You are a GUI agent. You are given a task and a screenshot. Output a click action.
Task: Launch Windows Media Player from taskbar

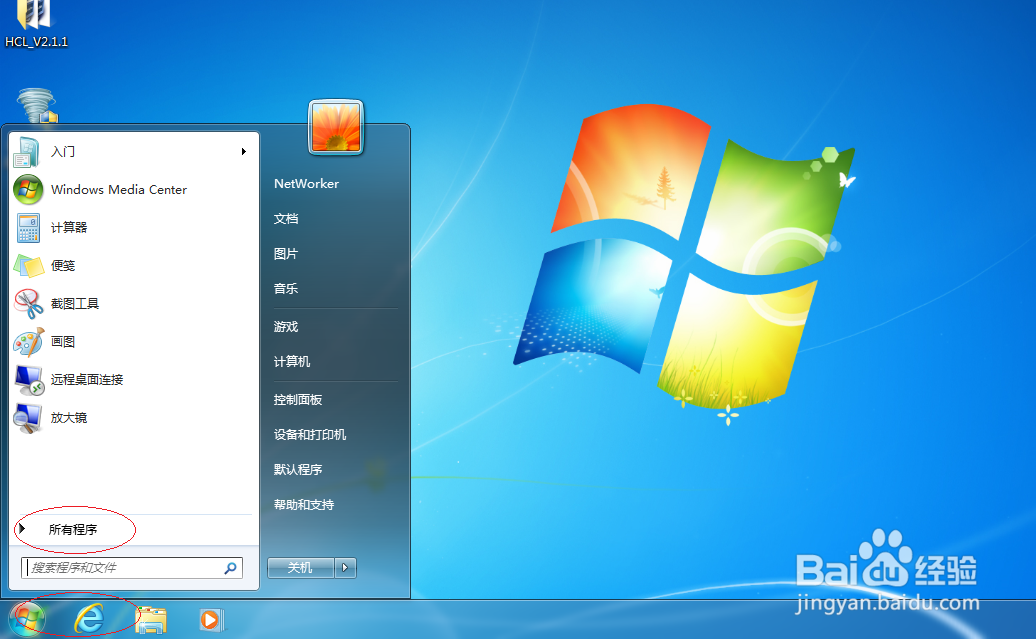[211, 620]
